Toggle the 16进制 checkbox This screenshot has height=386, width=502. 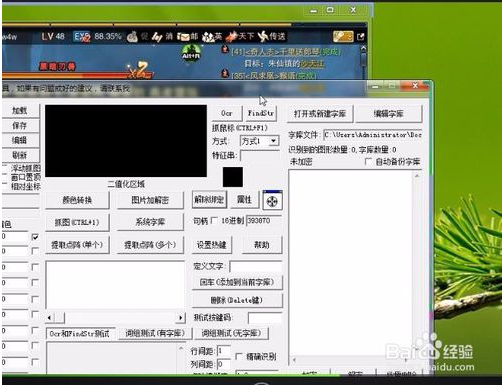(x=215, y=220)
